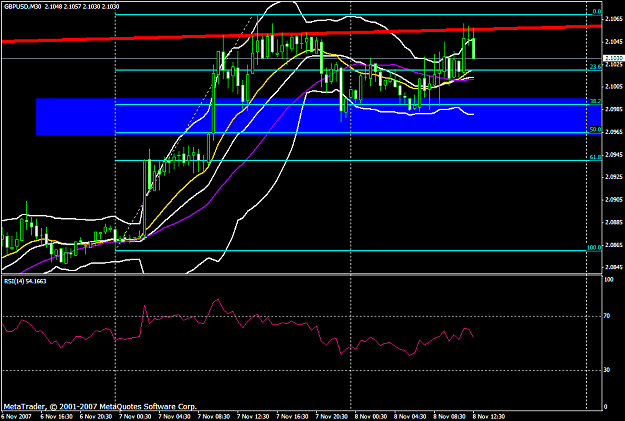Click the Fibonacci 38.2 level label
Viewport: 625px width, 421px height.
(595, 101)
